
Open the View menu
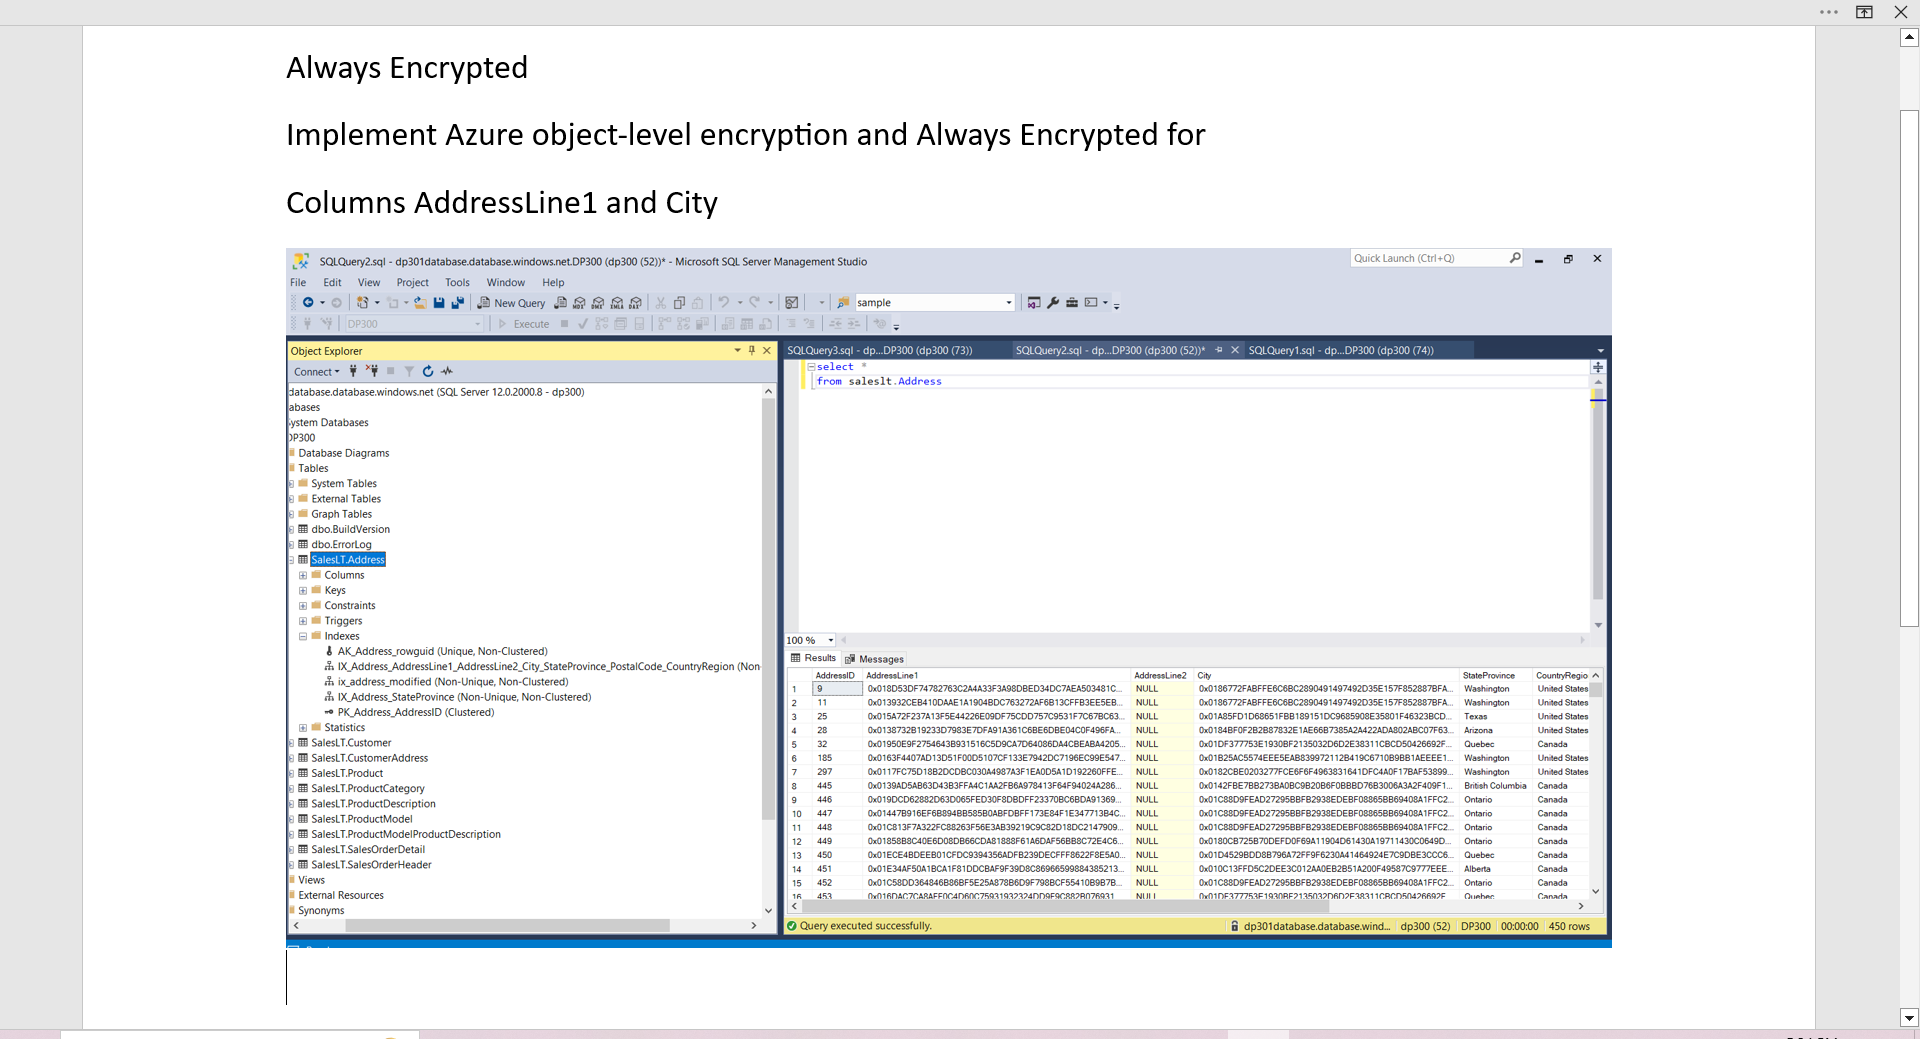click(x=369, y=283)
